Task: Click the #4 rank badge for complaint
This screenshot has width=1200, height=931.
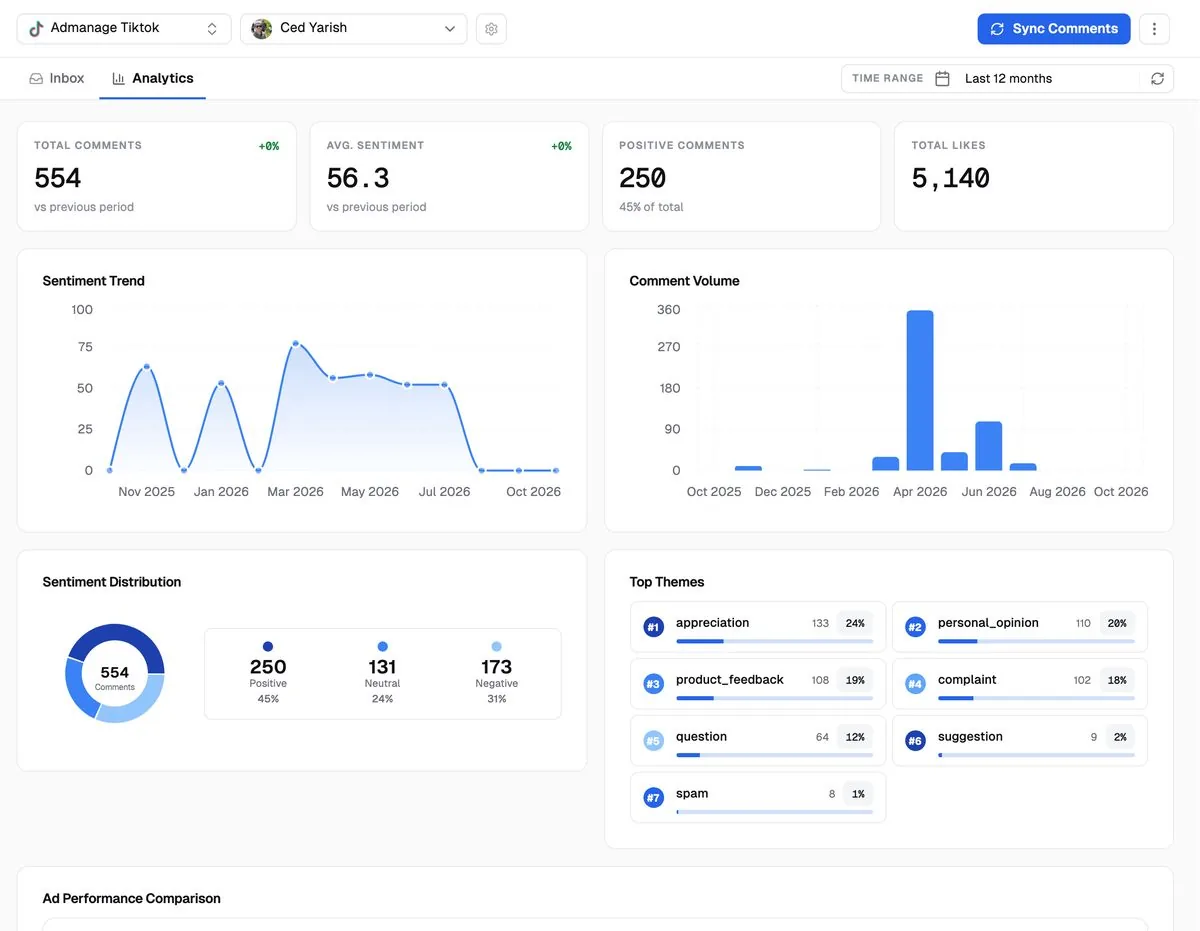Action: tap(915, 684)
